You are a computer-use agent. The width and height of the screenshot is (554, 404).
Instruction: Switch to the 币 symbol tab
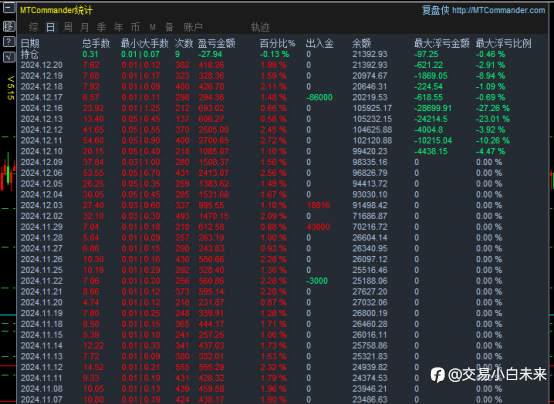coord(136,27)
